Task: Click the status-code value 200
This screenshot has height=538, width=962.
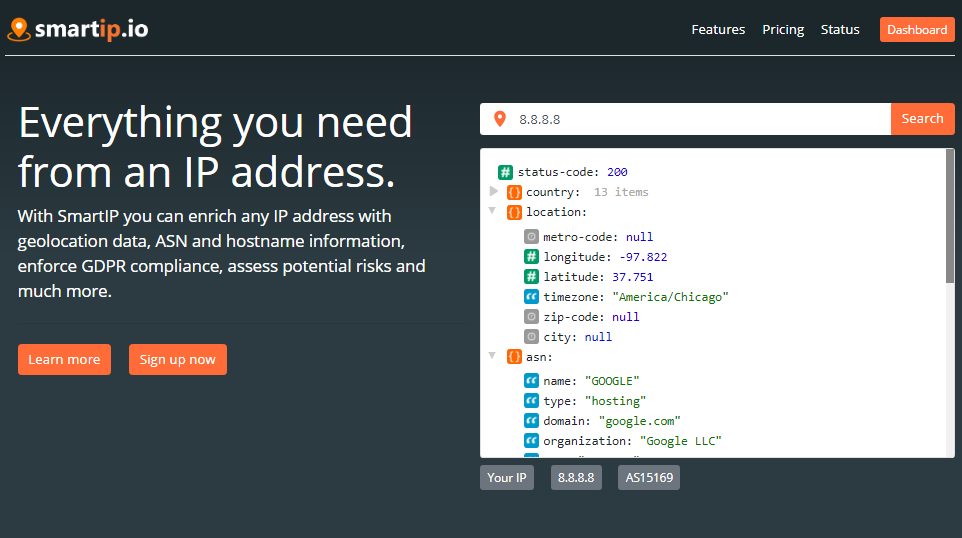Action: (x=617, y=172)
